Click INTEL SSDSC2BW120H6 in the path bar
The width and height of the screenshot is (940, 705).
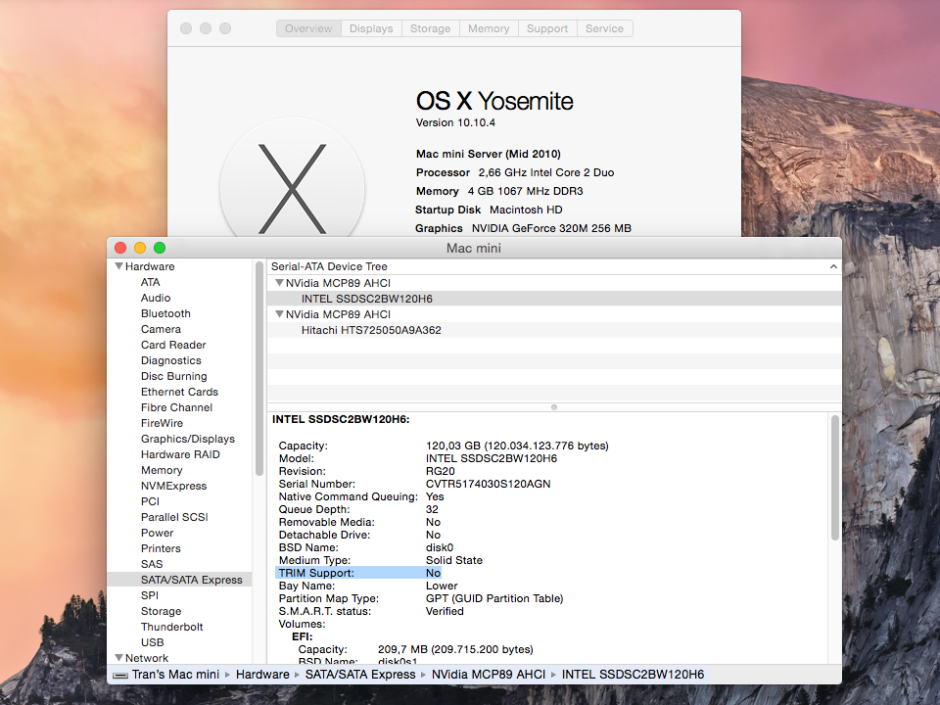point(632,674)
